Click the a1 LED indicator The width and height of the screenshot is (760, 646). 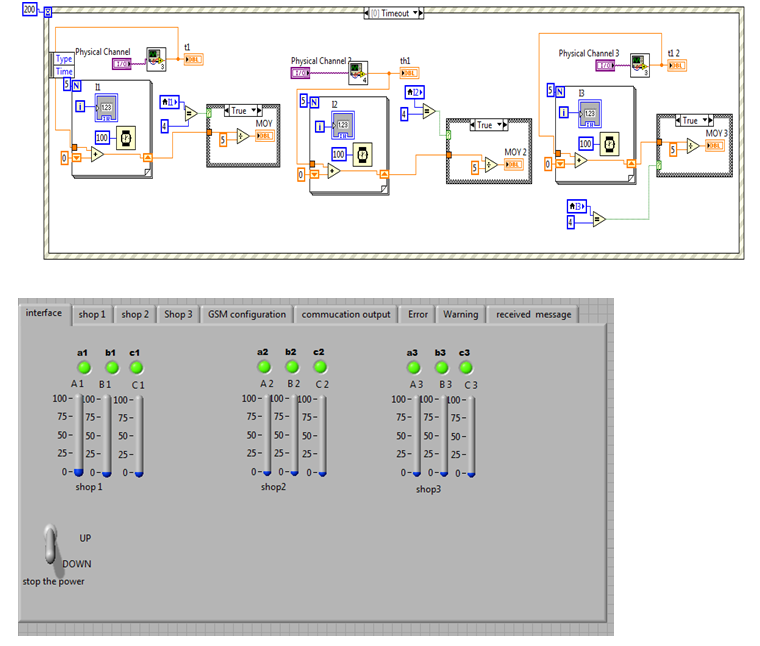tap(84, 368)
